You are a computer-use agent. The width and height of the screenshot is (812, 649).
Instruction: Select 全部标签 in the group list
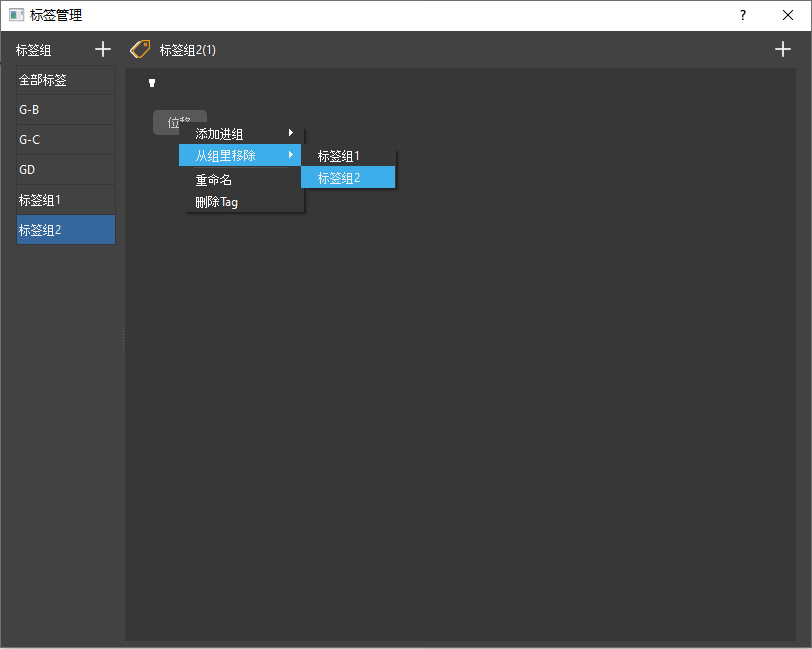(66, 80)
